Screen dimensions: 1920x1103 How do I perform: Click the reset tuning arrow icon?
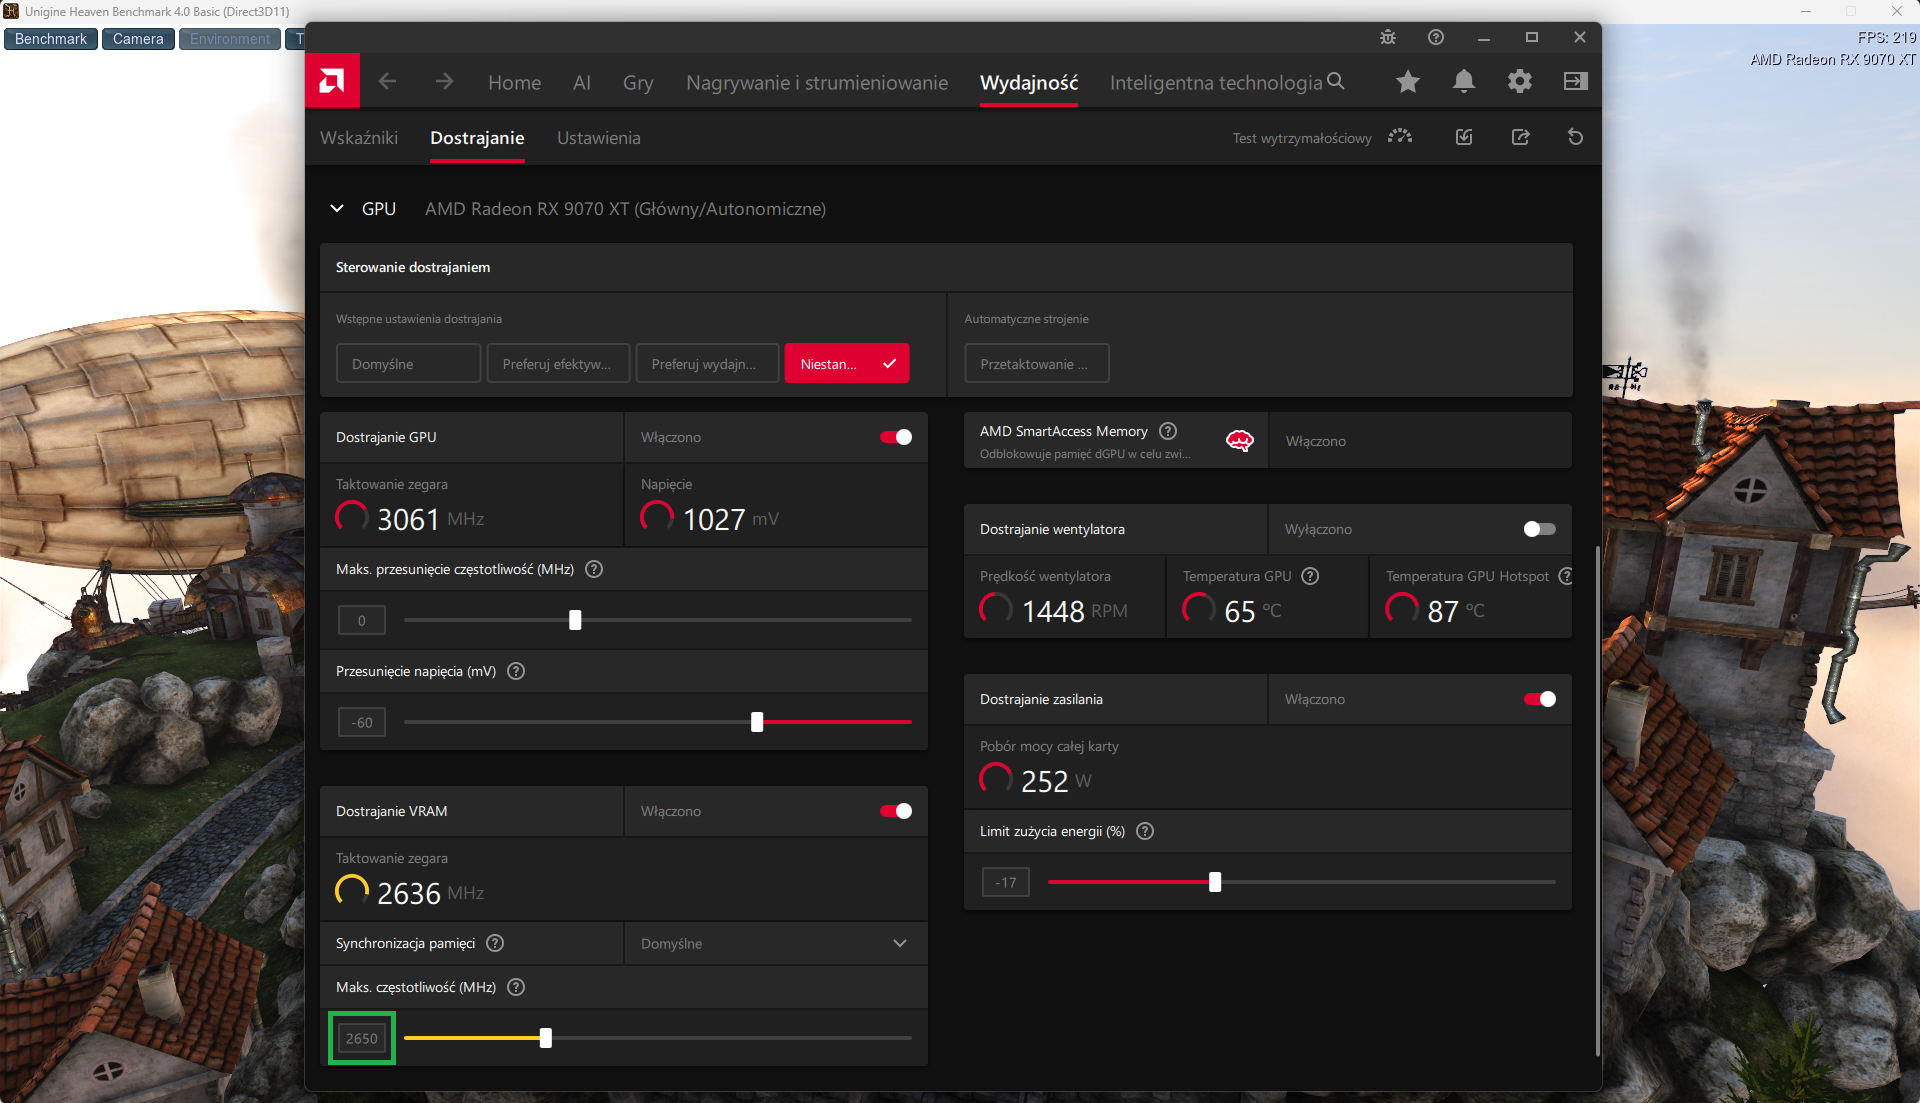click(x=1575, y=137)
